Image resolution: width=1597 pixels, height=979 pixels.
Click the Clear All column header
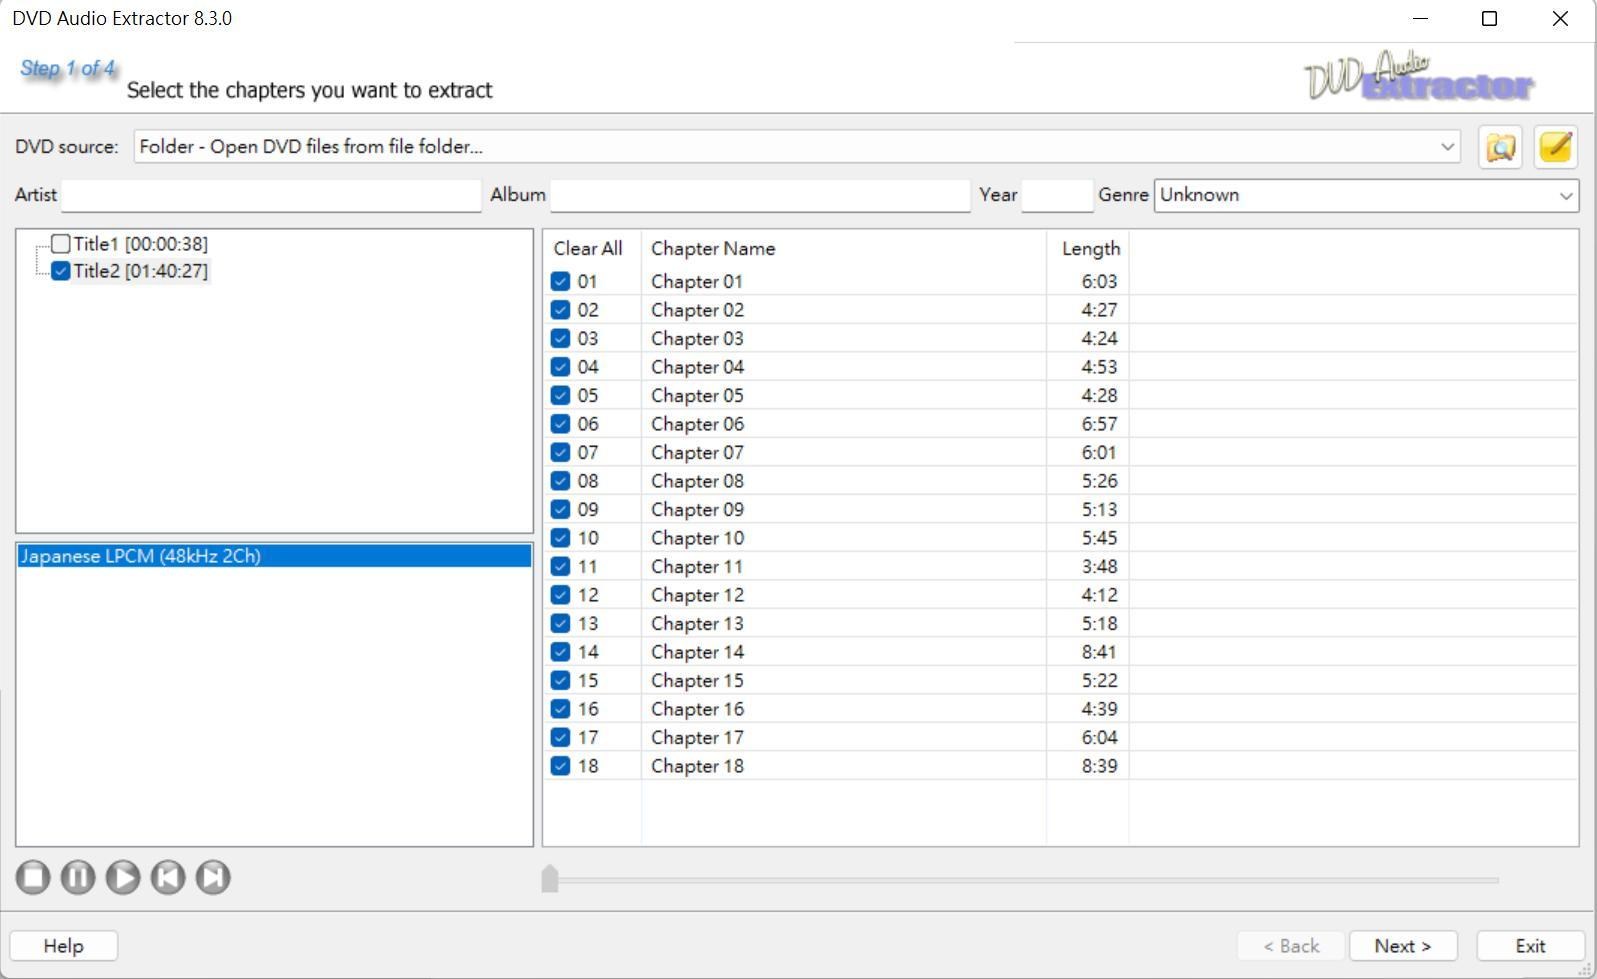588,249
